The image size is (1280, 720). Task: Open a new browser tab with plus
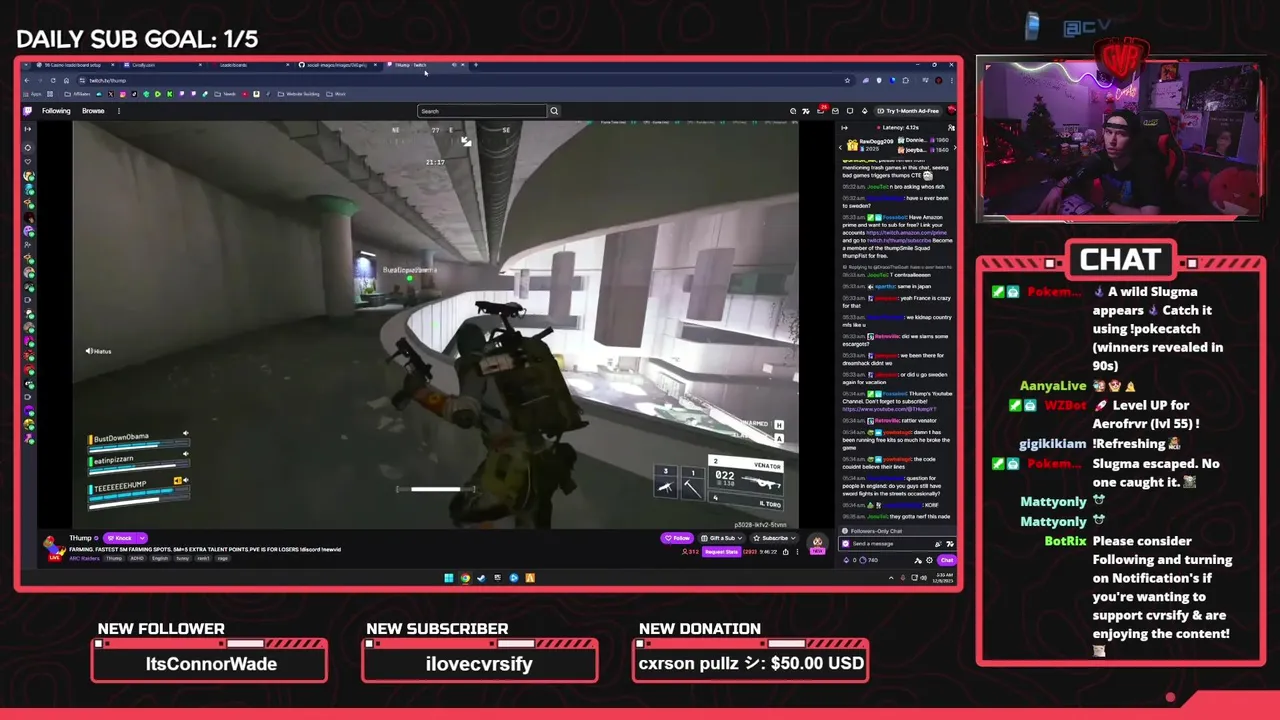[476, 65]
